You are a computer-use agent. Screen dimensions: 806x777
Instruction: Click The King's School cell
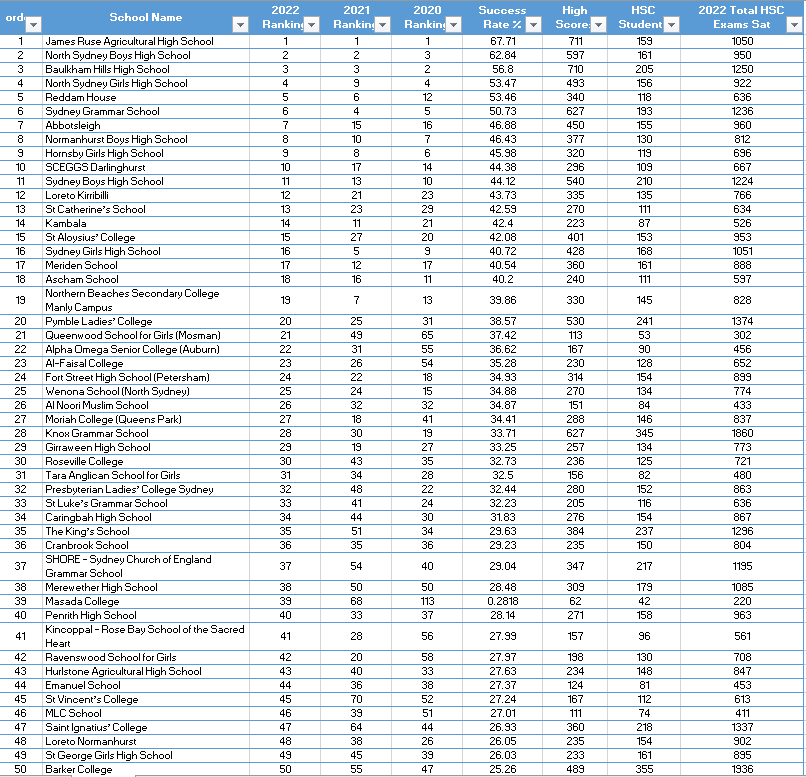click(x=146, y=531)
